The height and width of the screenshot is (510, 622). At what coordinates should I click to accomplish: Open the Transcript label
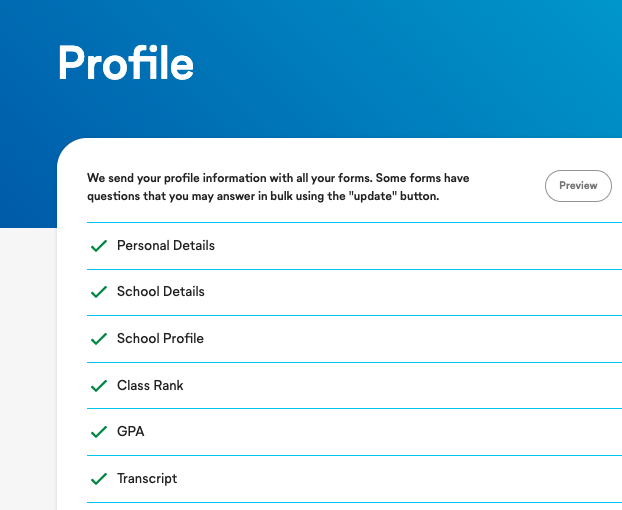pos(147,478)
